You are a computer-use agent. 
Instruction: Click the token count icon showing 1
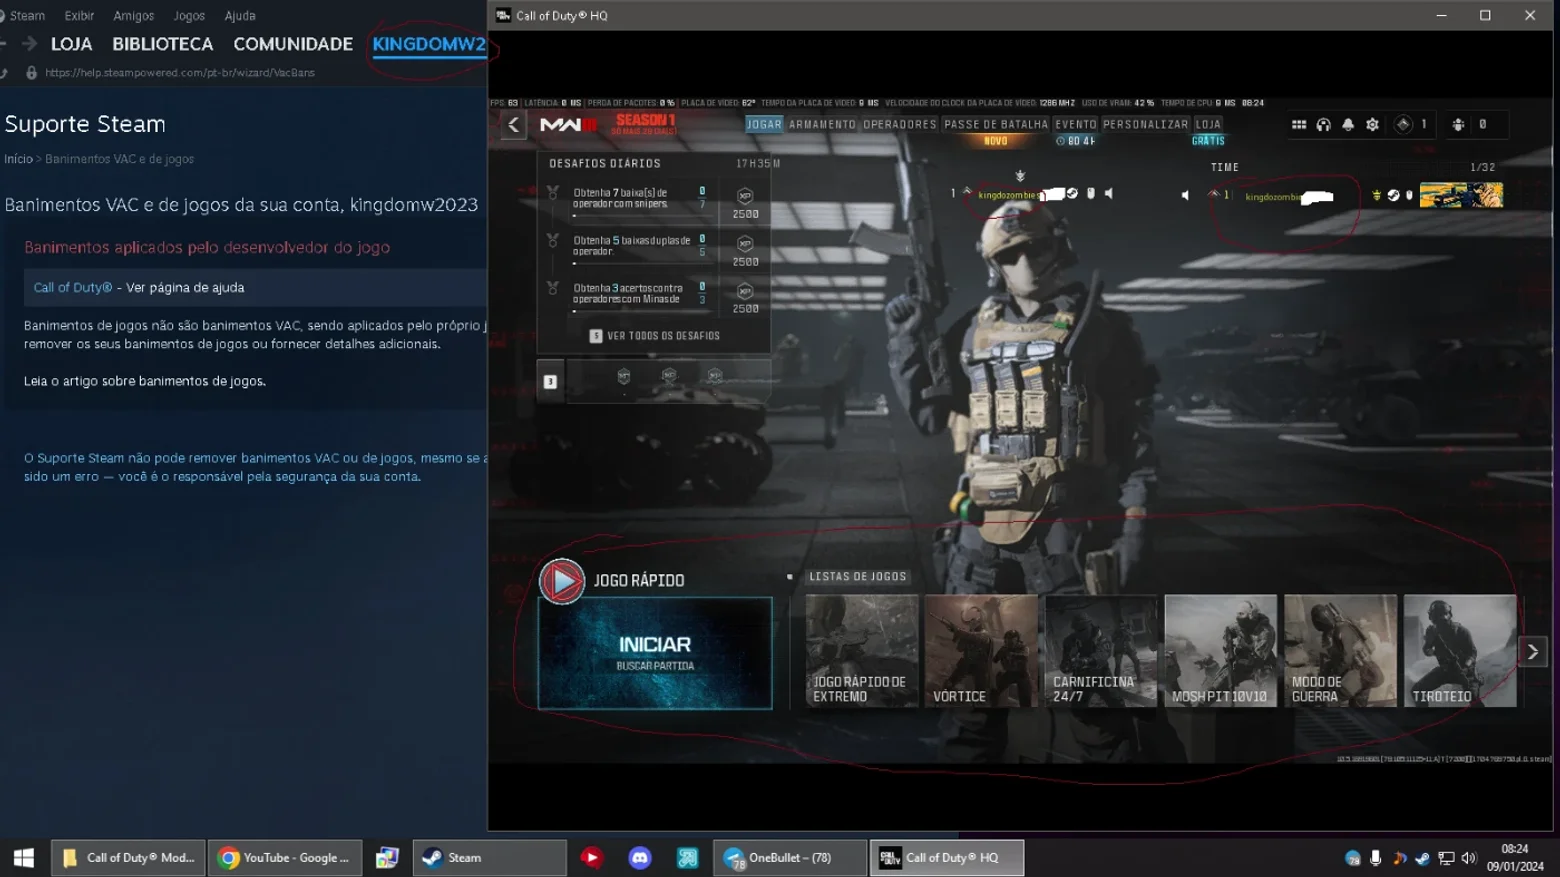[1403, 125]
